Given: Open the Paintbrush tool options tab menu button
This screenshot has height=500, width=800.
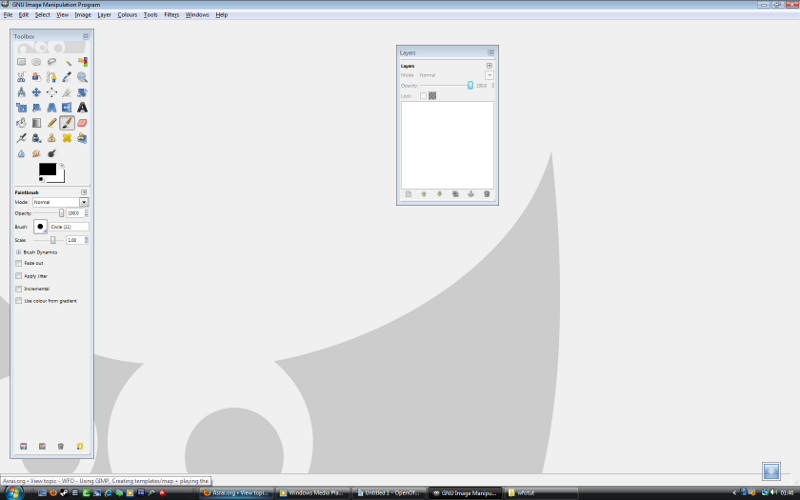Looking at the screenshot, I should pos(84,192).
